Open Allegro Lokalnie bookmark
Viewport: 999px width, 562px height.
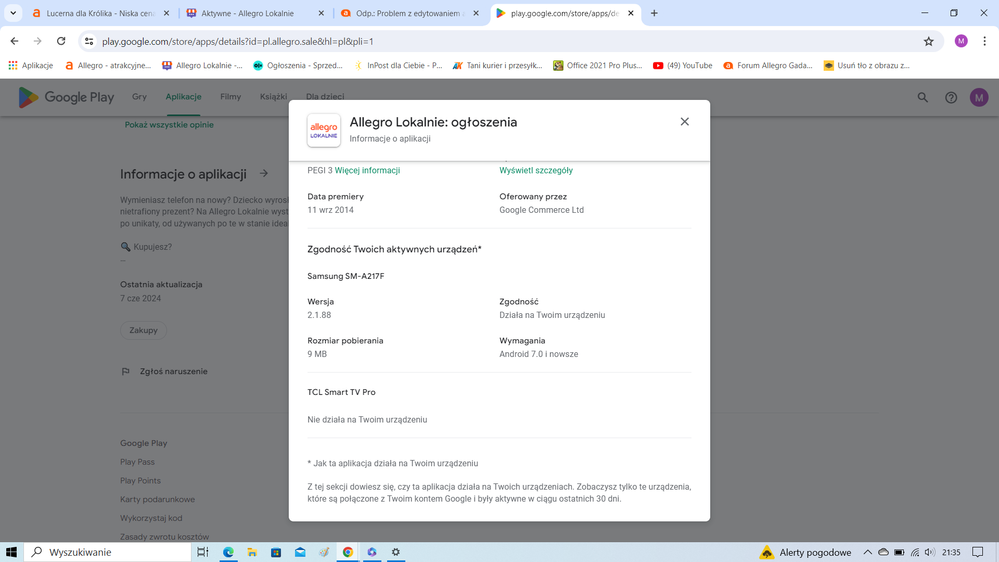[202, 66]
